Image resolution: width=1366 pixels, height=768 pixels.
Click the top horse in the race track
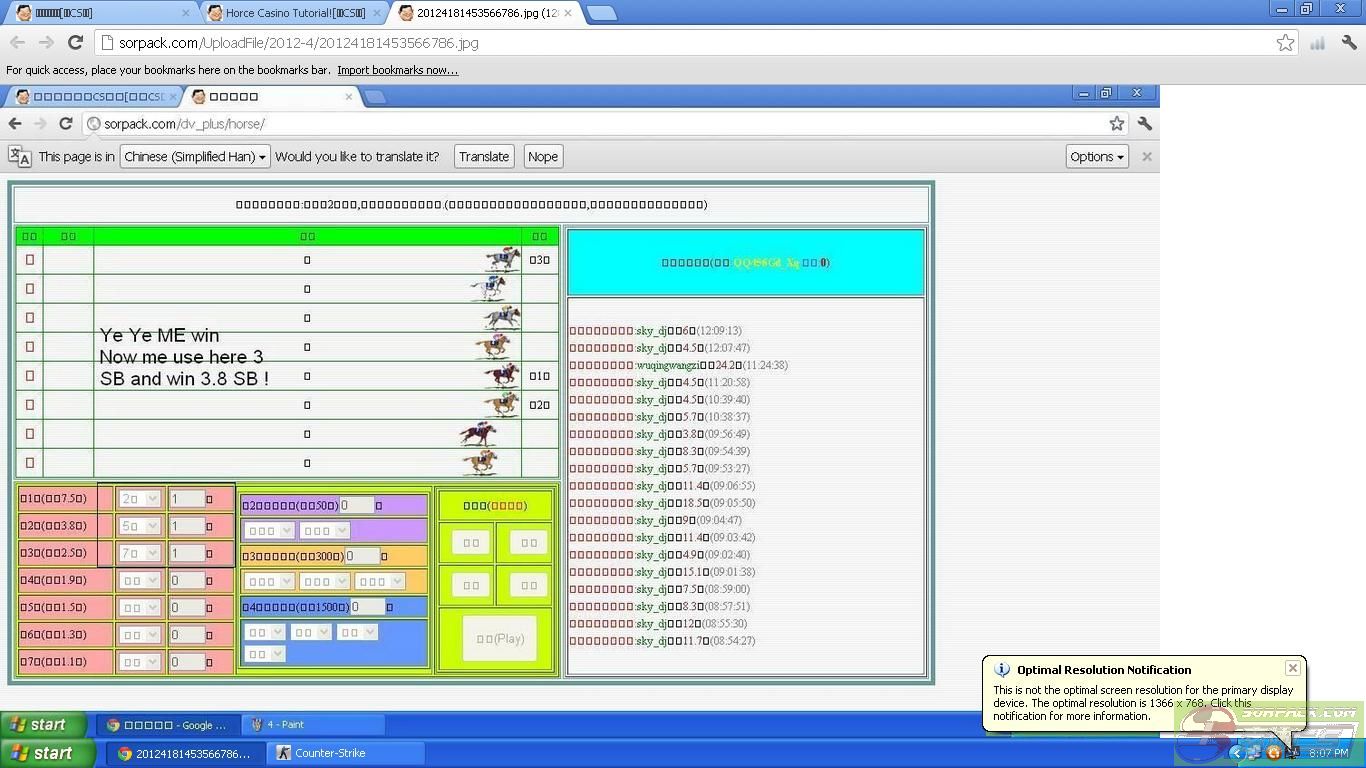(502, 259)
